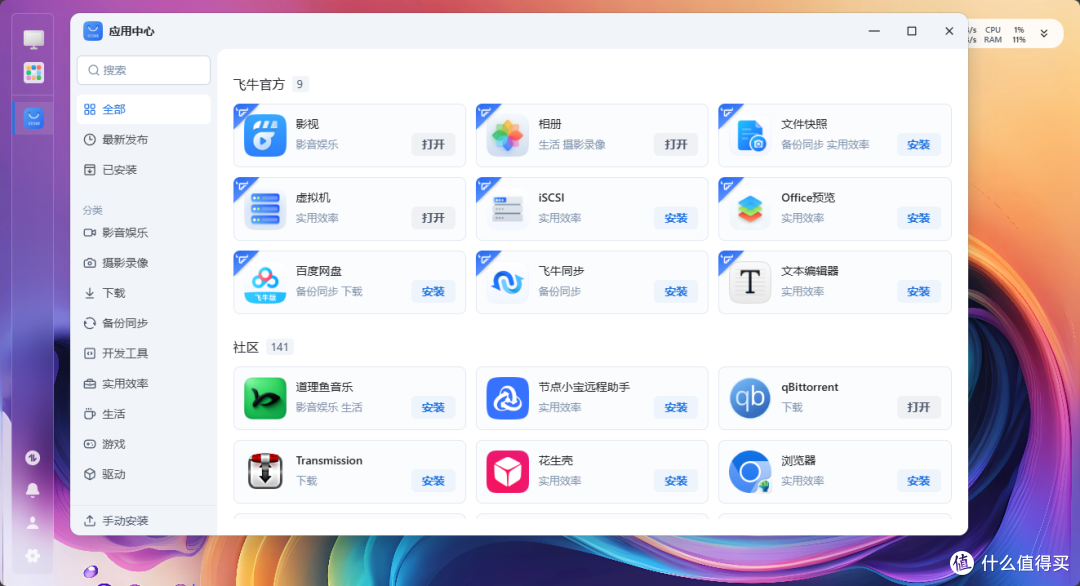Open the 节点小宝远程助手 icon
Screen dimensions: 1080x586
pyautogui.click(x=508, y=398)
